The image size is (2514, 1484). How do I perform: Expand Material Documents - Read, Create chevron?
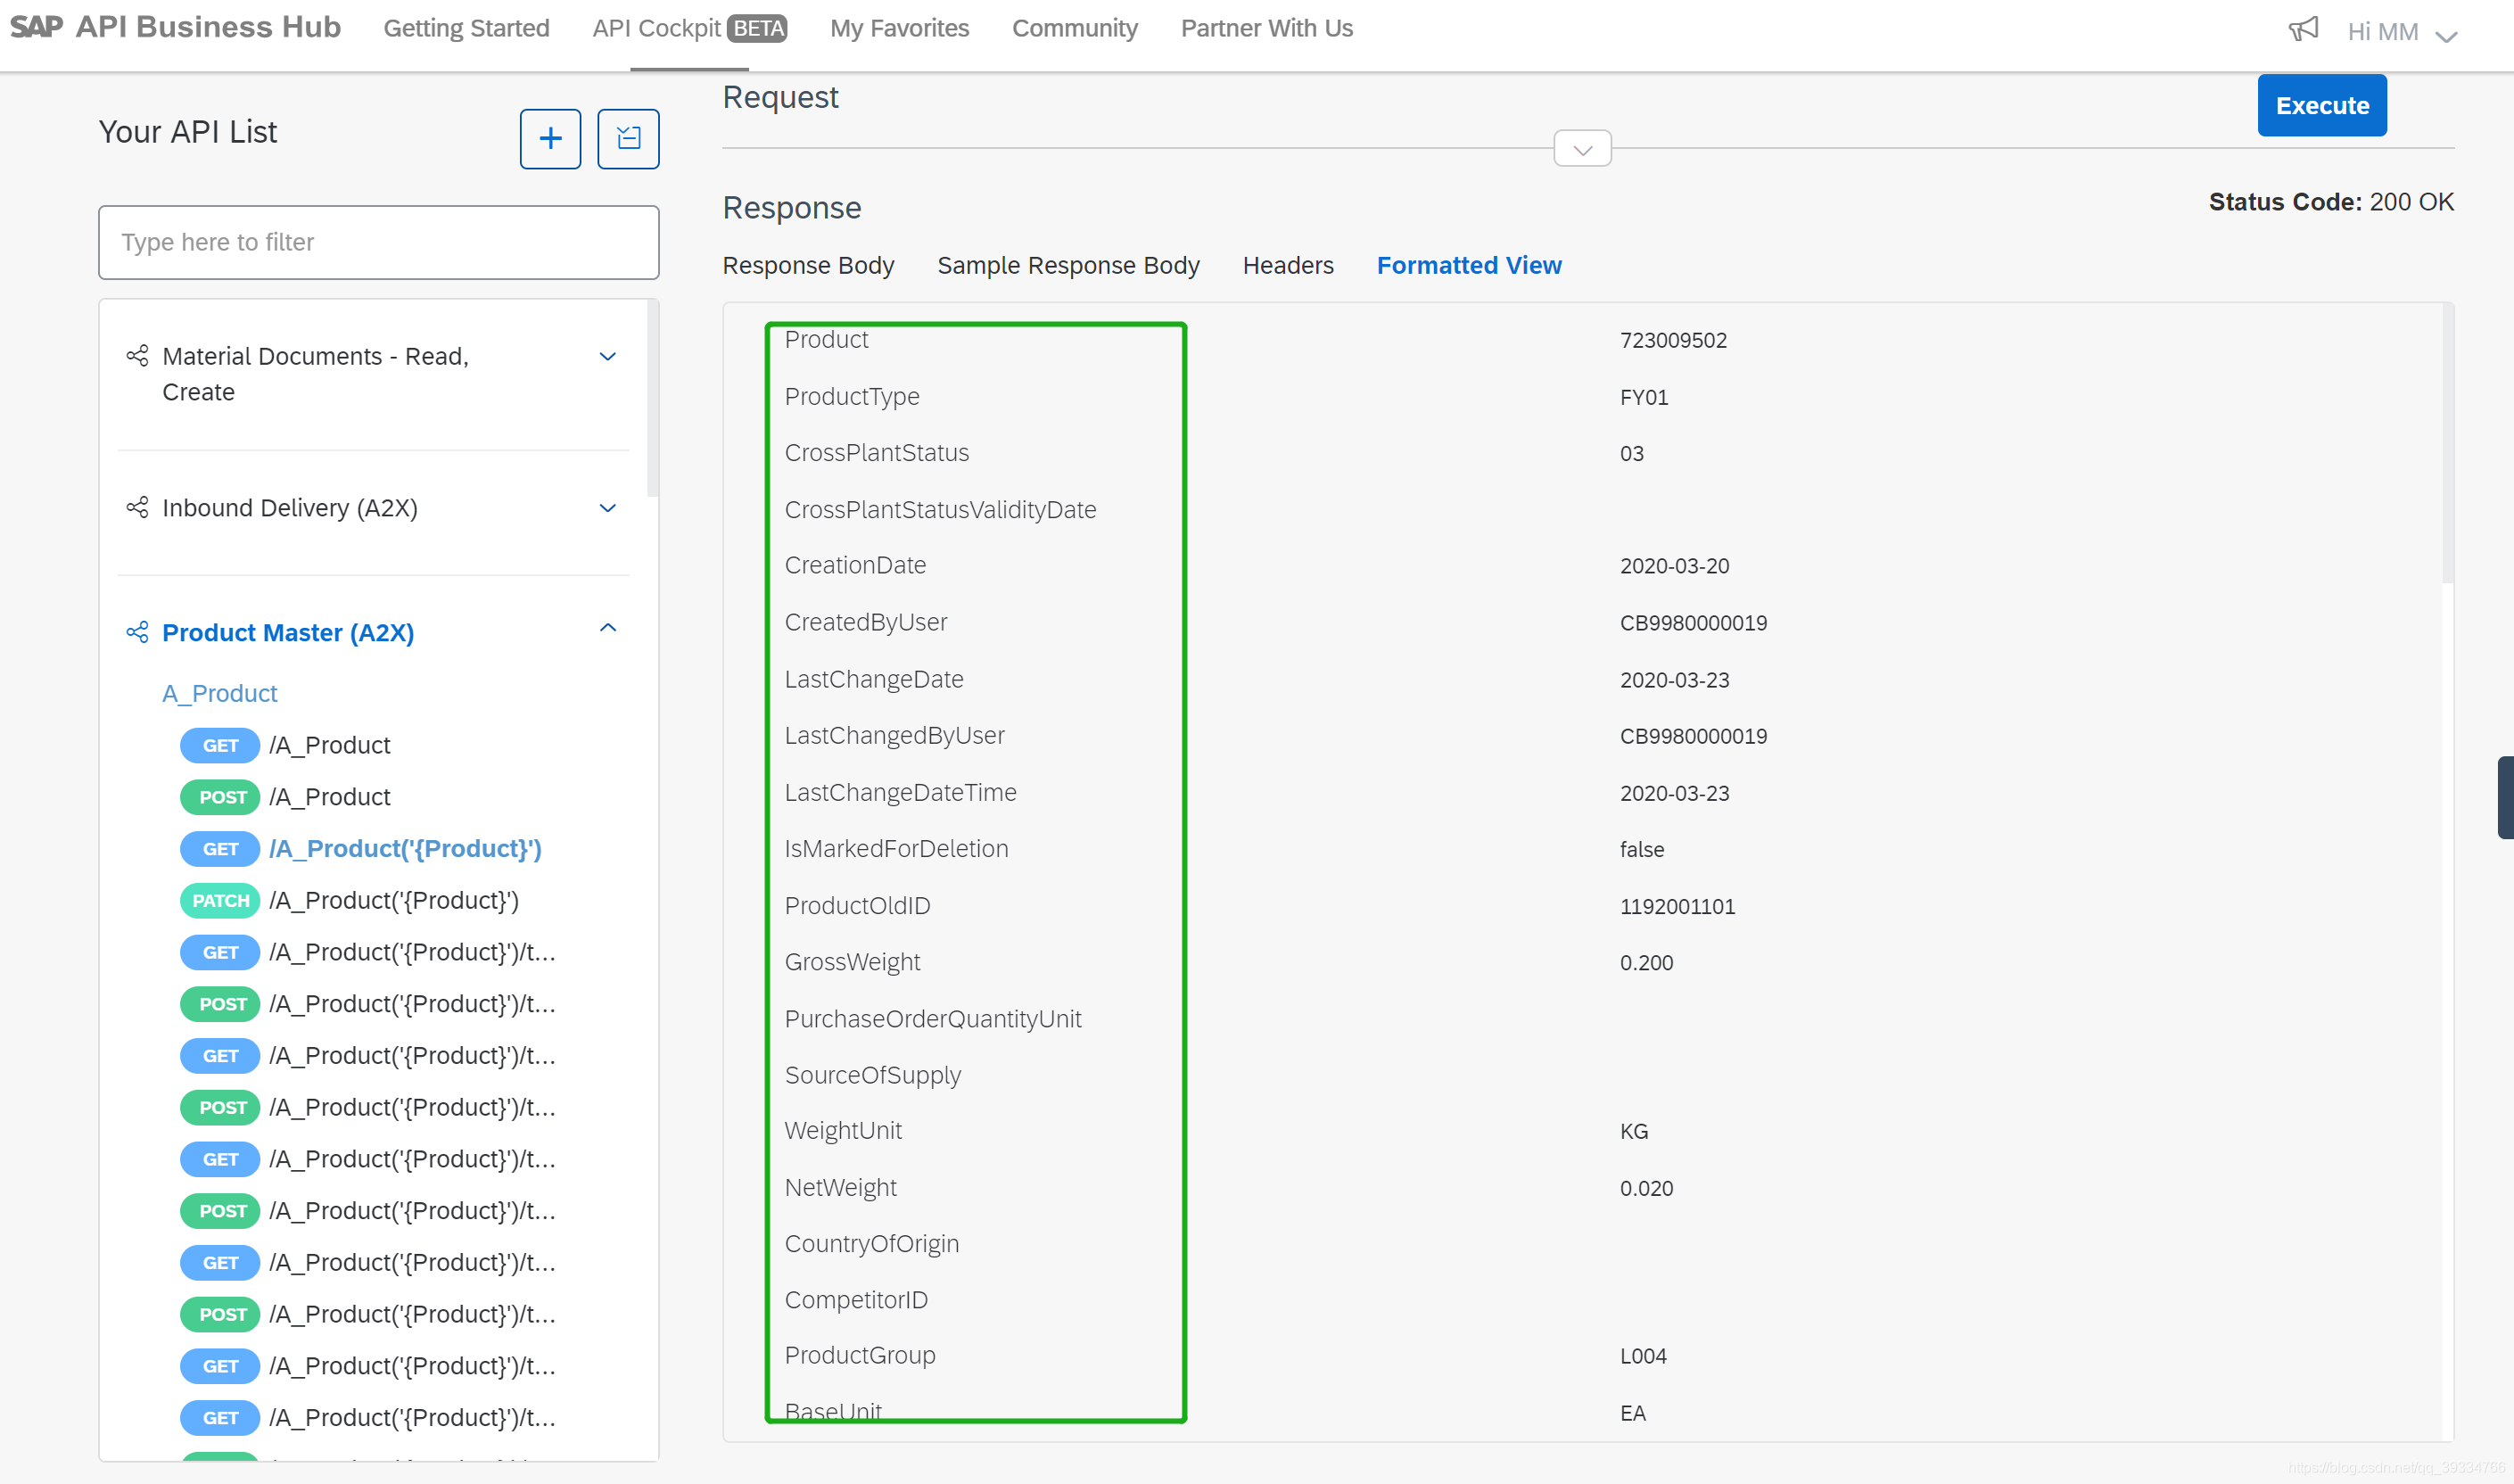[607, 356]
